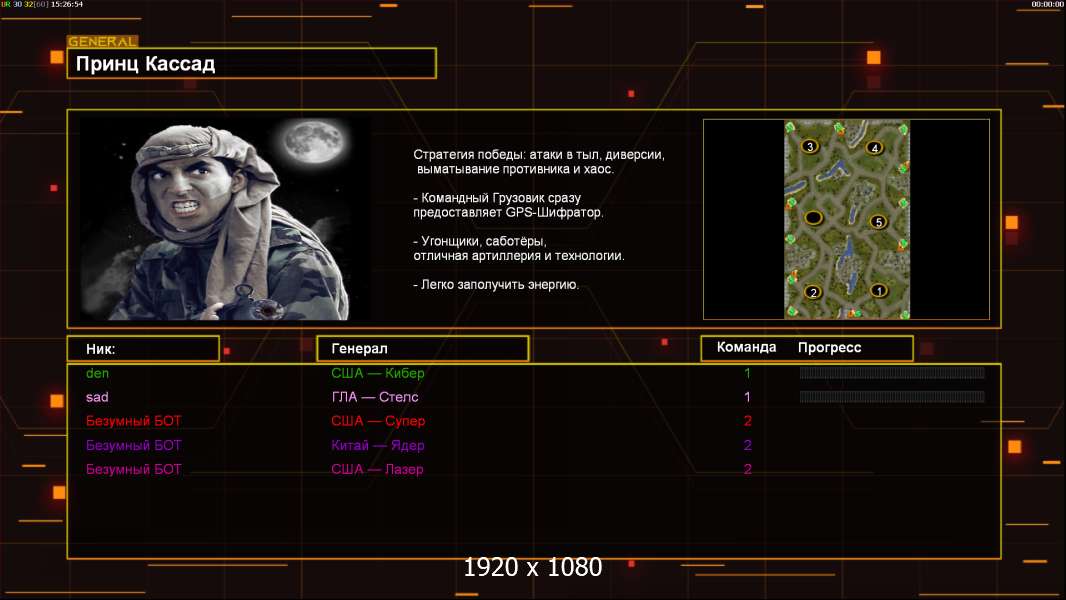The height and width of the screenshot is (600, 1066).
Task: Click the loading progress bar for den
Action: click(x=891, y=373)
